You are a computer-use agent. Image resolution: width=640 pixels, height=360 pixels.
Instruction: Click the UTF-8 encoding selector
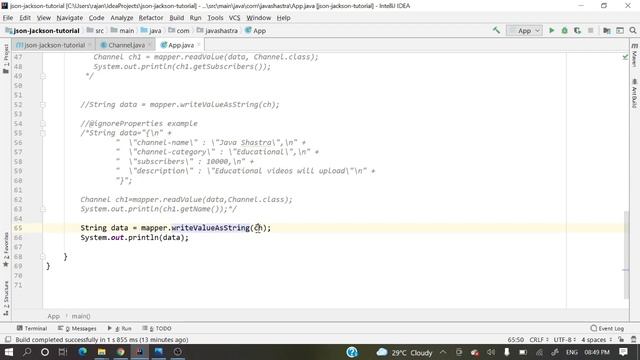564,340
